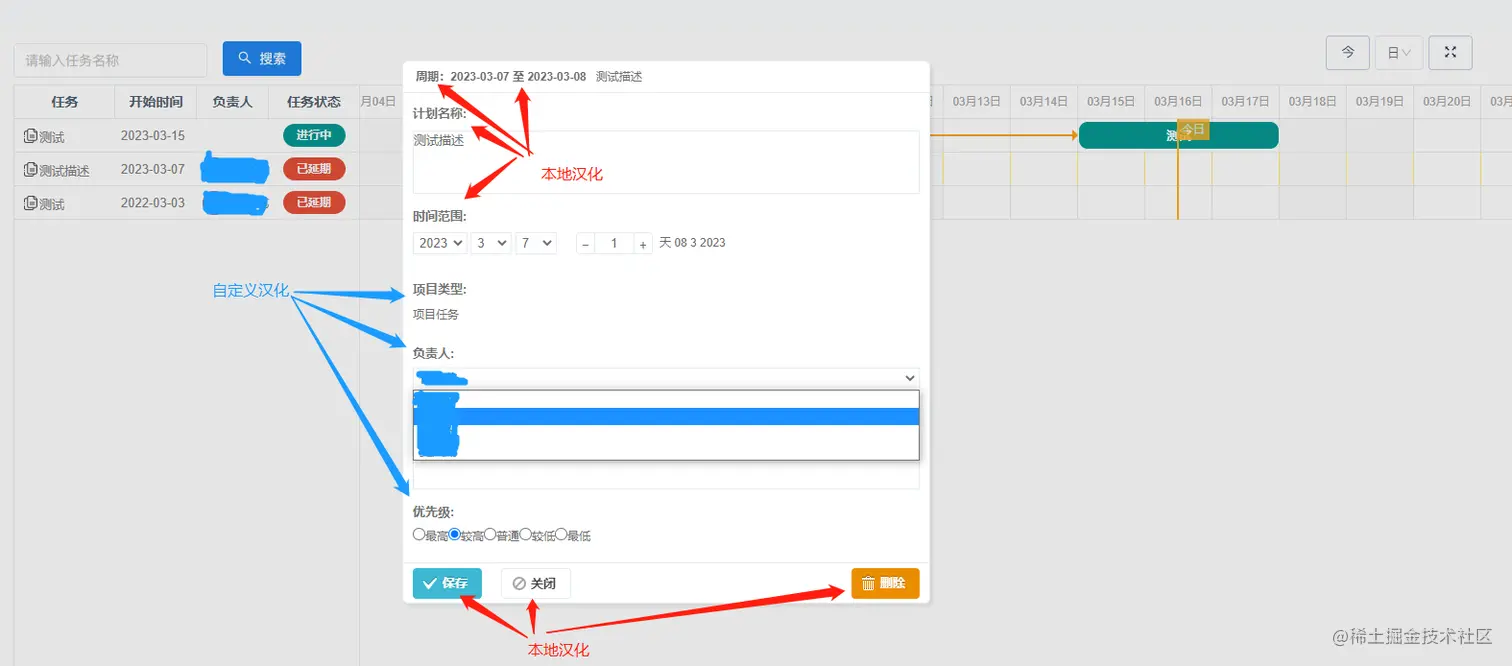
Task: Click the 今 button to jump to today
Action: click(x=1347, y=52)
